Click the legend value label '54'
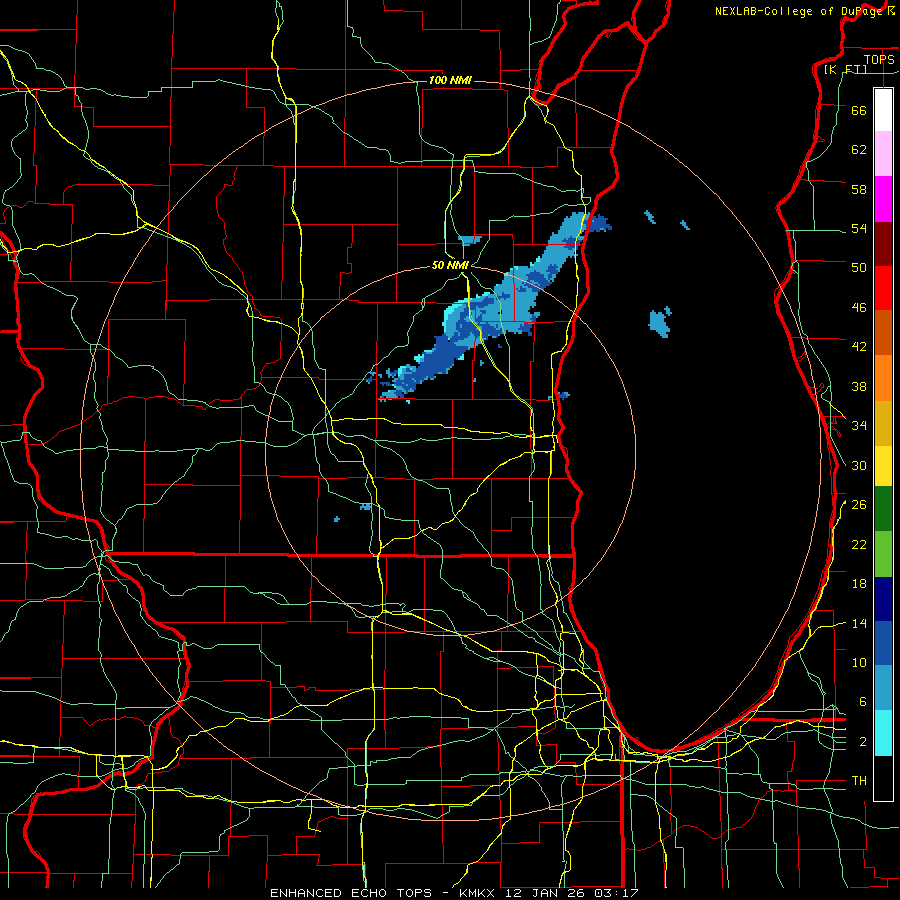 [x=859, y=228]
